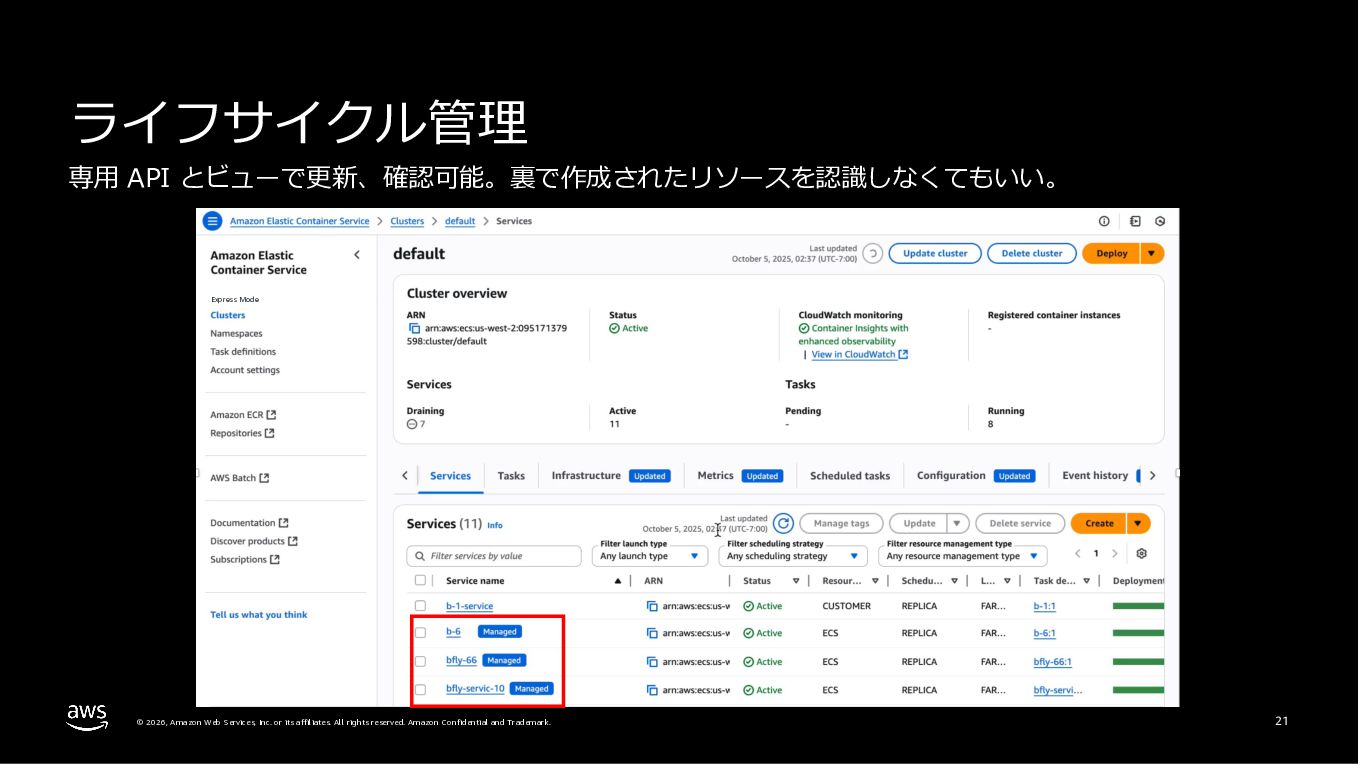Open Amazon ECR external link

tap(243, 415)
